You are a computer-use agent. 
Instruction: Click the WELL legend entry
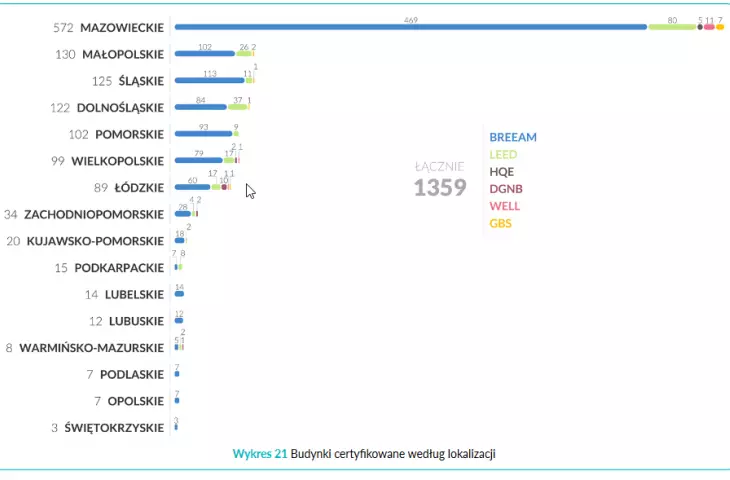pos(505,206)
